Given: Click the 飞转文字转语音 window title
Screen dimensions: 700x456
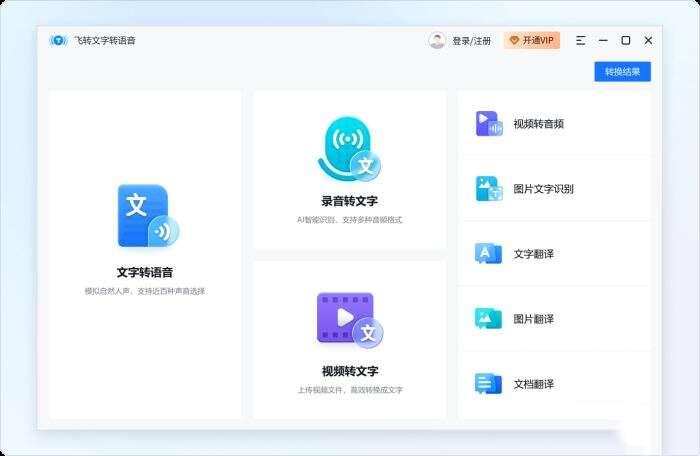Looking at the screenshot, I should pos(104,41).
